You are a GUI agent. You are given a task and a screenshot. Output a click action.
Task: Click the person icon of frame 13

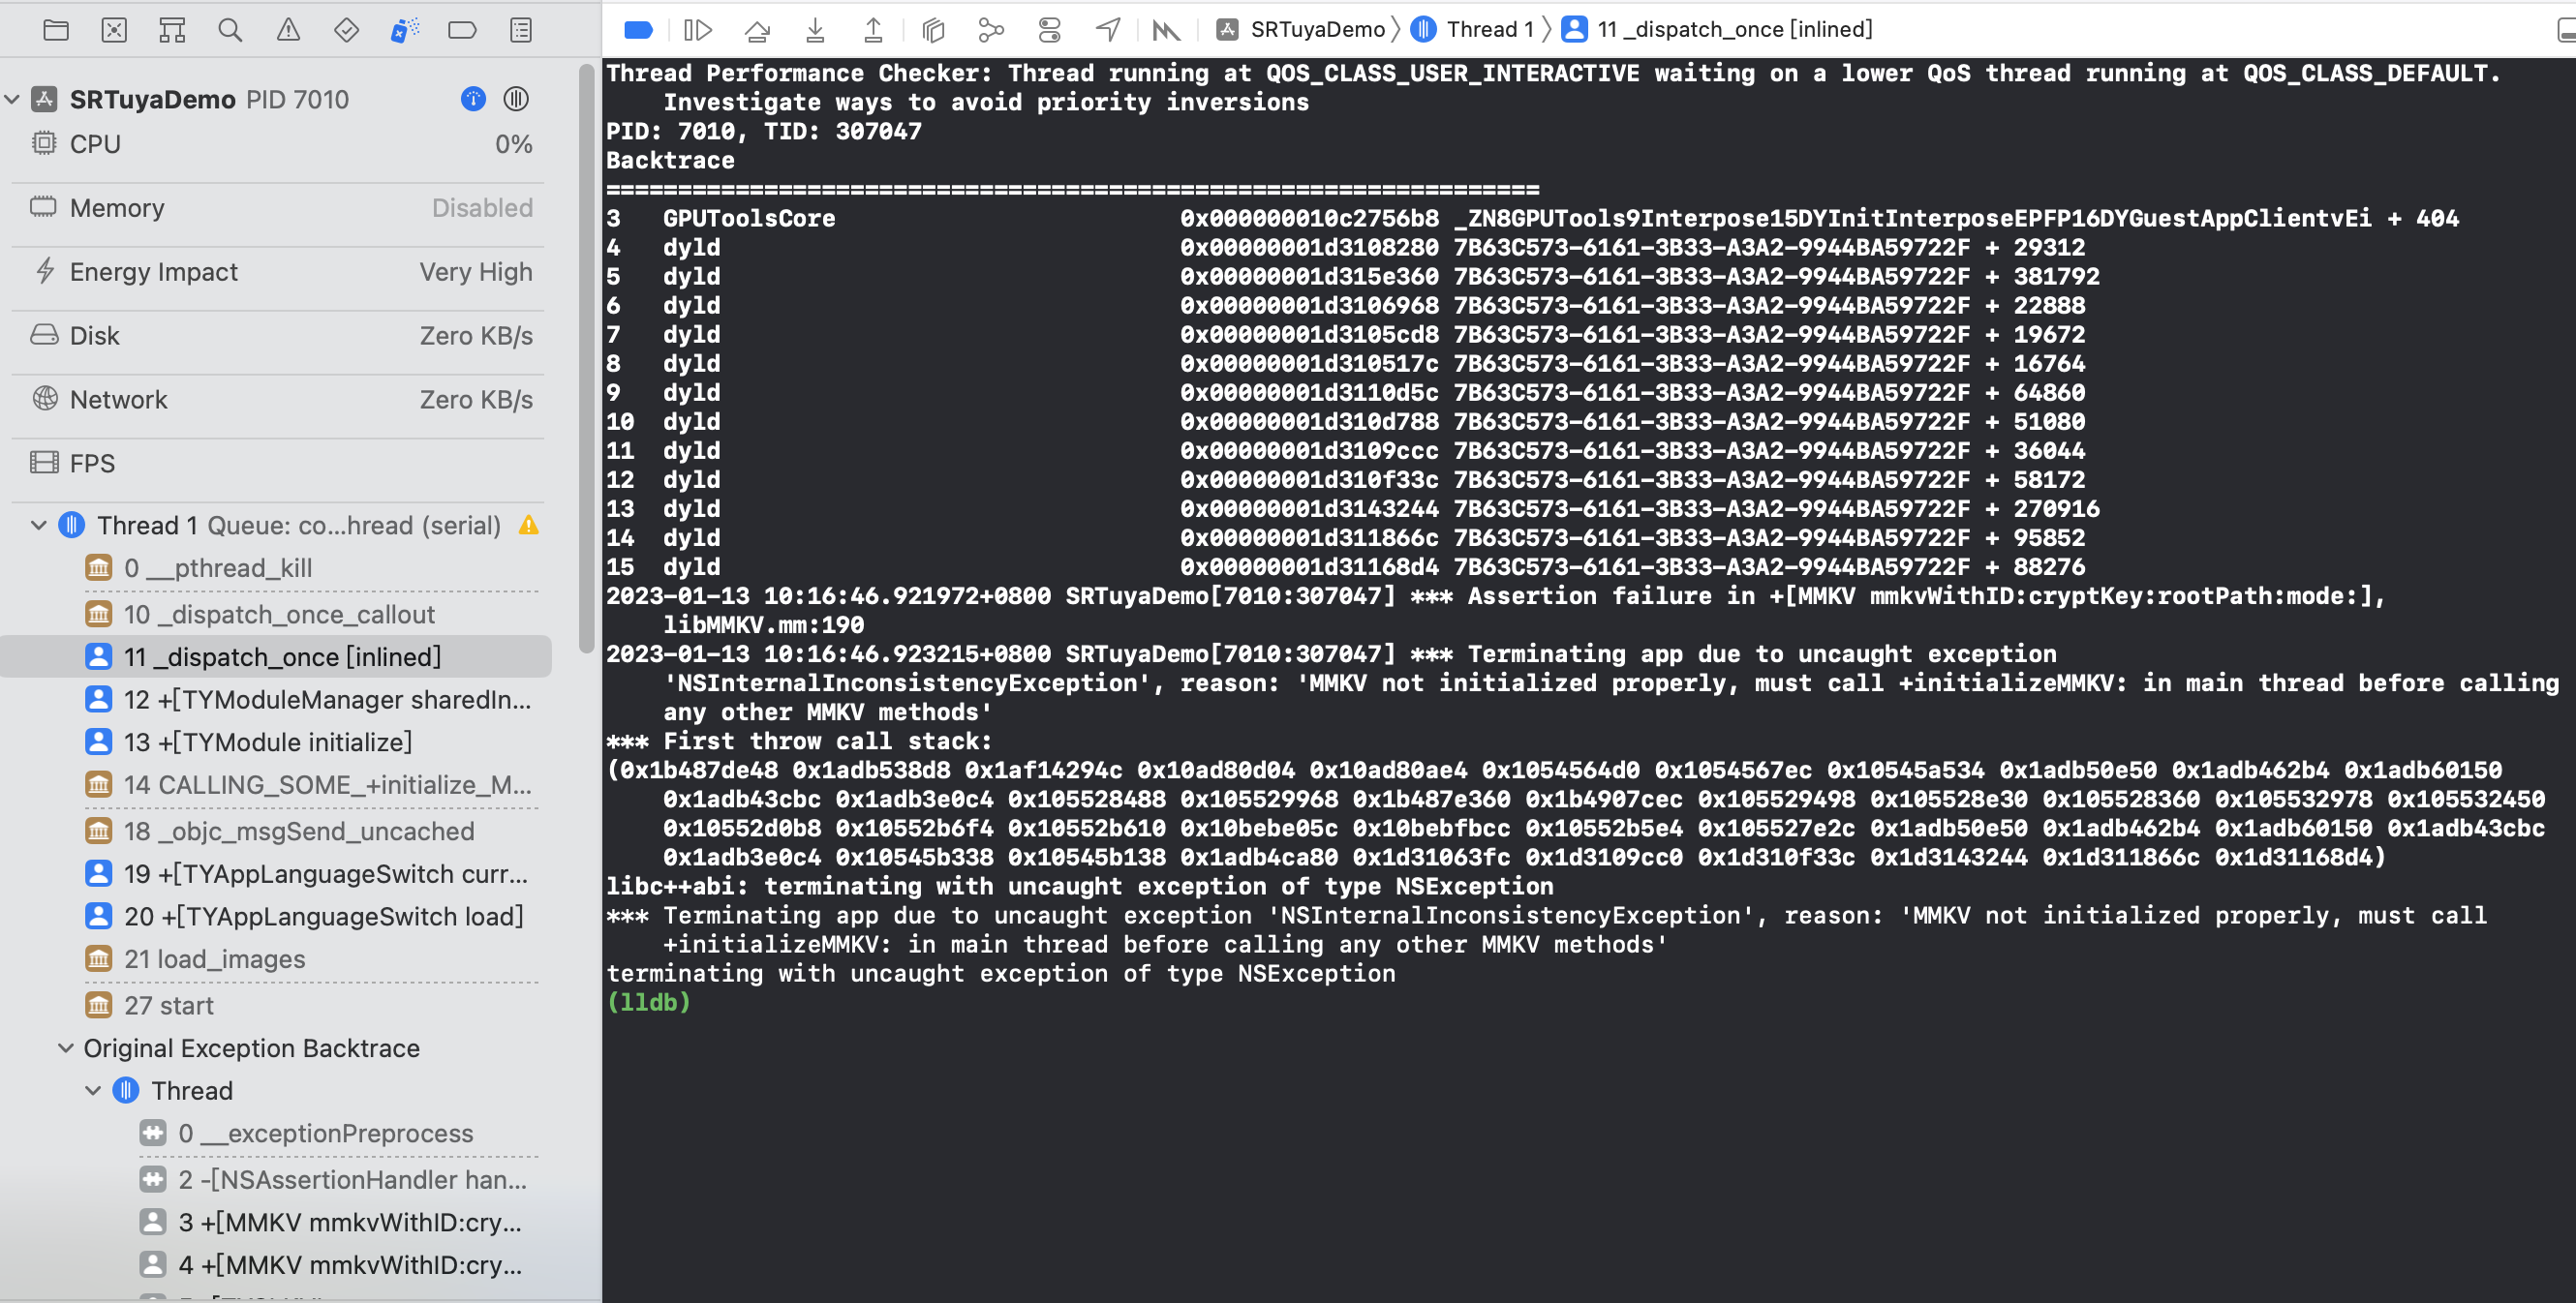click(x=99, y=742)
